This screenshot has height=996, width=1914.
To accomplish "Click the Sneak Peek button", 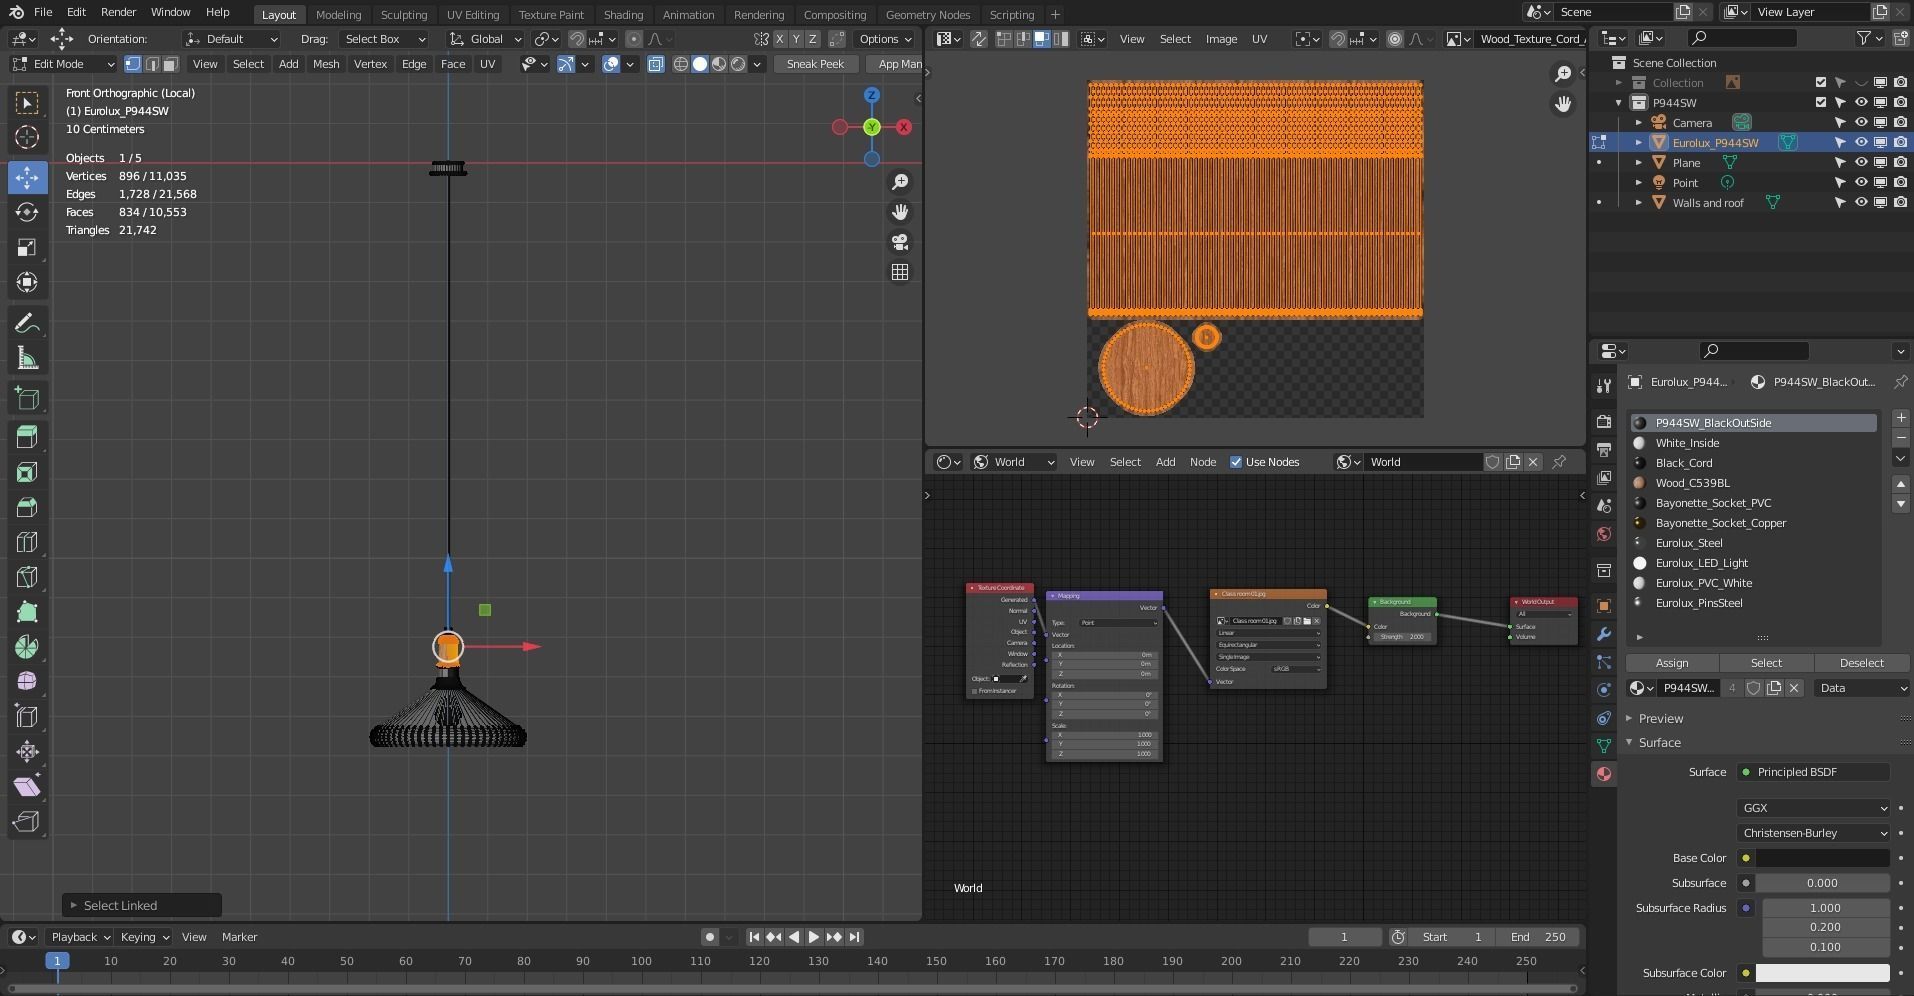I will (x=815, y=64).
